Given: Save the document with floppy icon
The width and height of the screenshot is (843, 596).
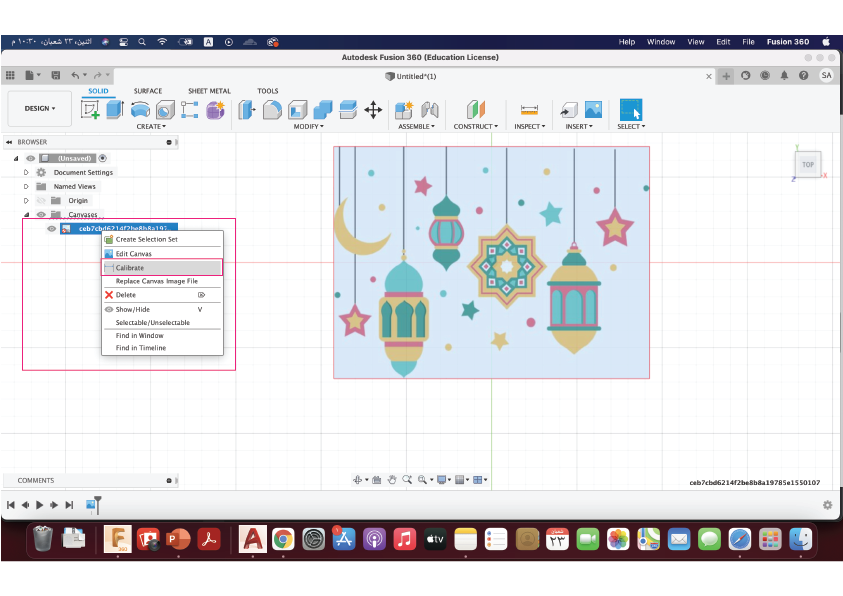Looking at the screenshot, I should pyautogui.click(x=55, y=75).
